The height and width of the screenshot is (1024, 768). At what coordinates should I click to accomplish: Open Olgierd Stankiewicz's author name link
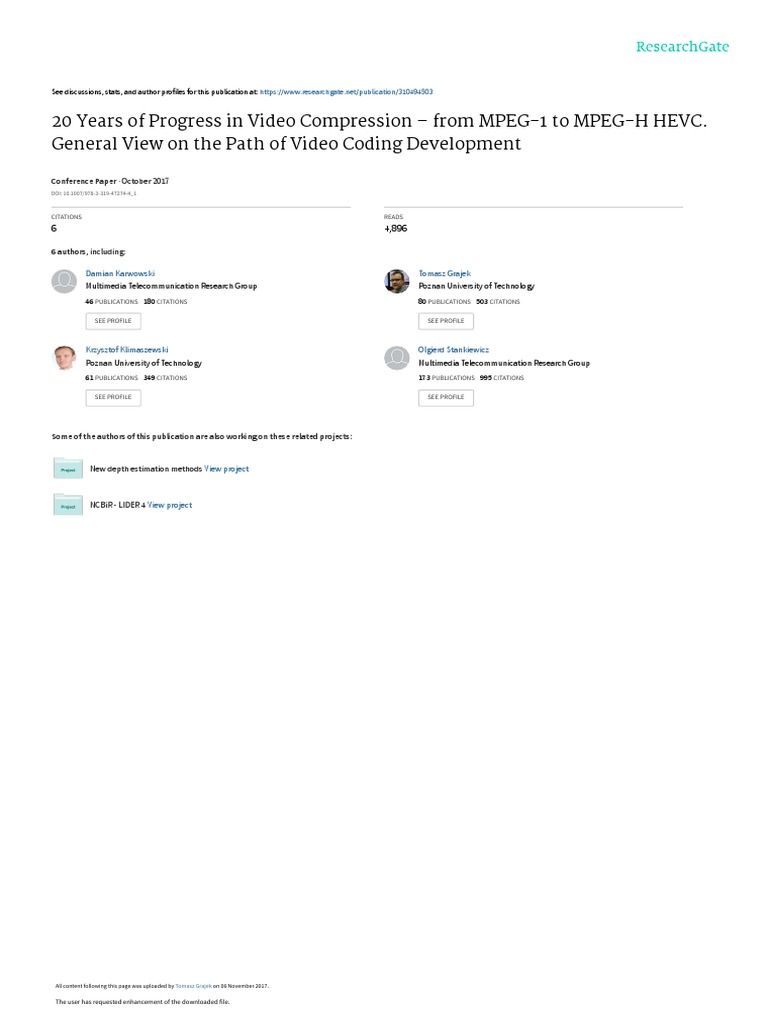455,350
